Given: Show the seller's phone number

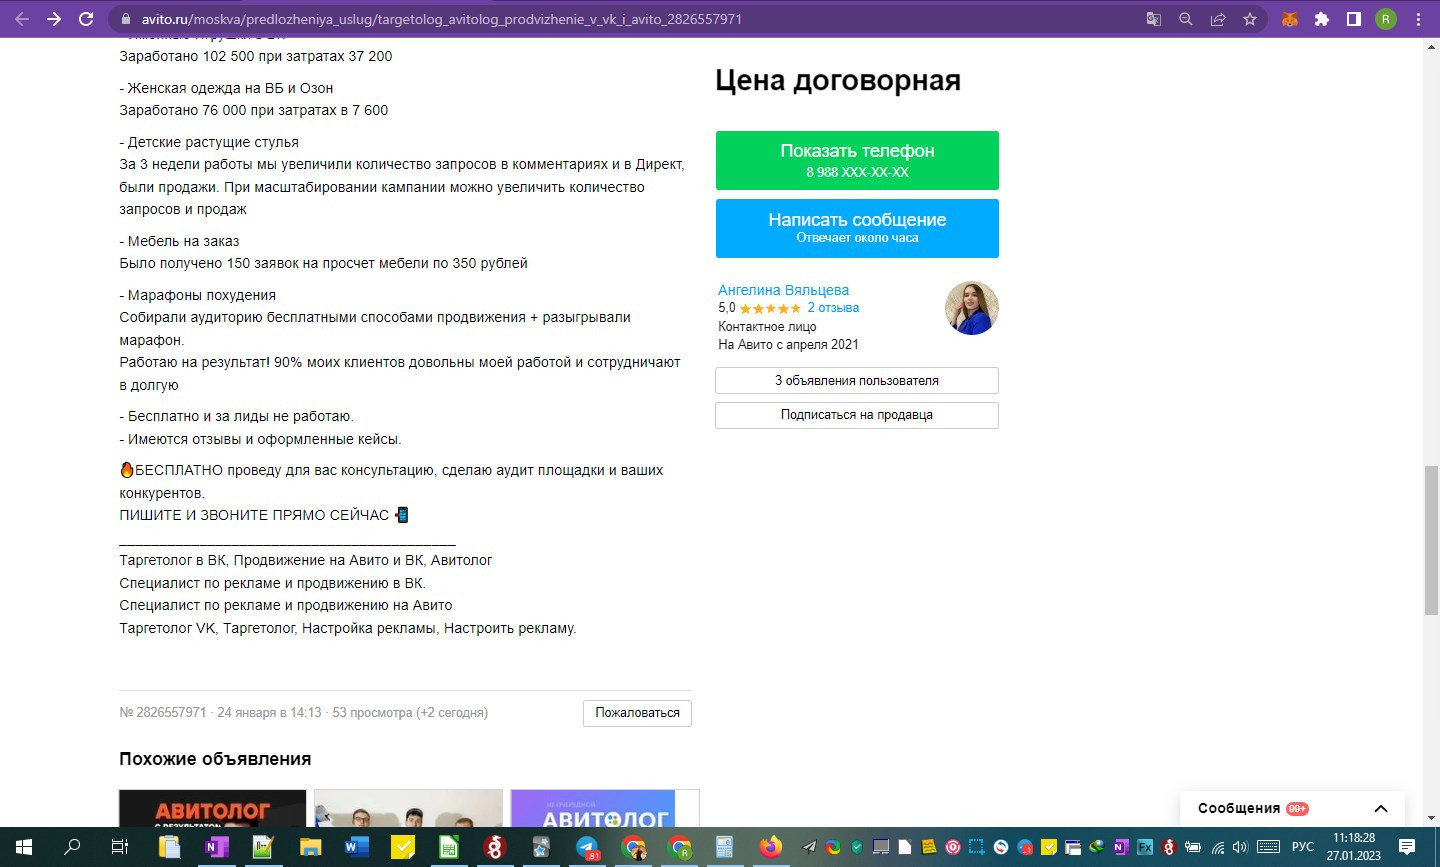Looking at the screenshot, I should (857, 160).
